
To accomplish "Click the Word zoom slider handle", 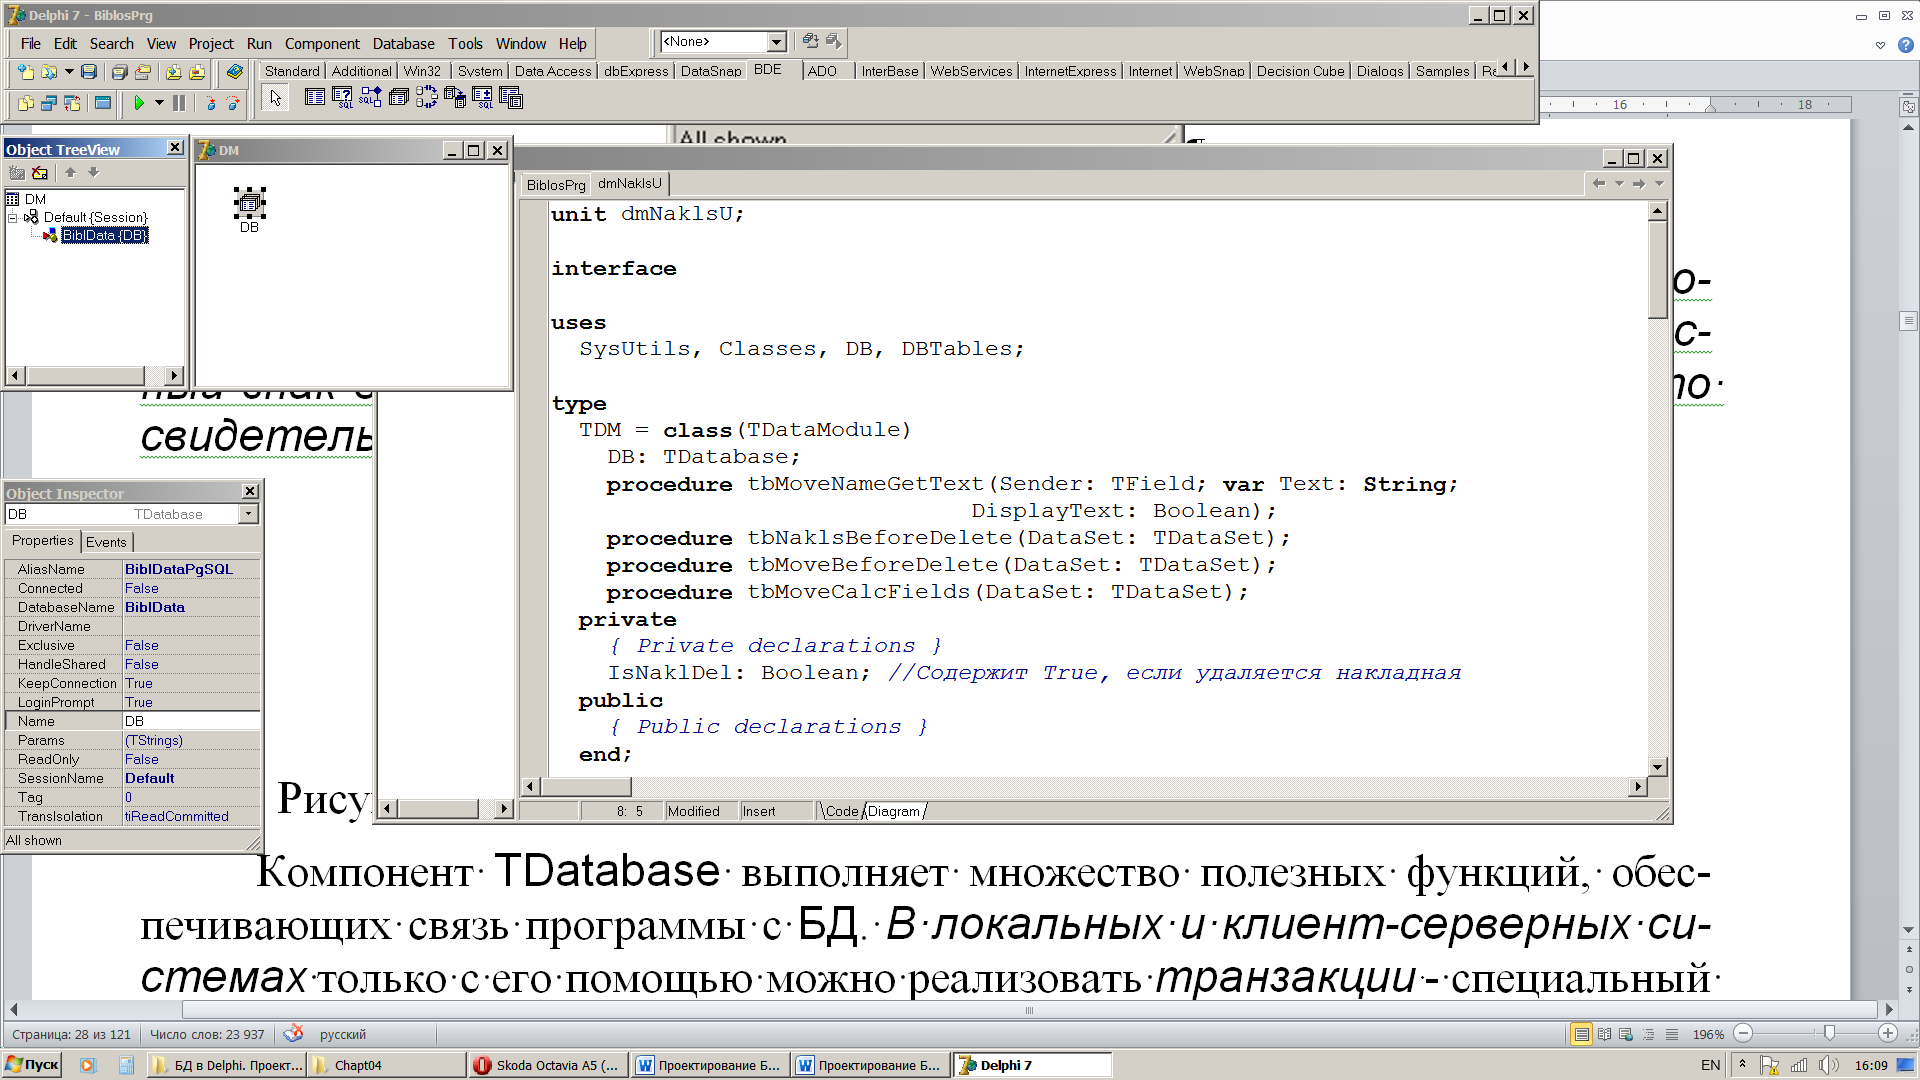I will tap(1829, 1034).
